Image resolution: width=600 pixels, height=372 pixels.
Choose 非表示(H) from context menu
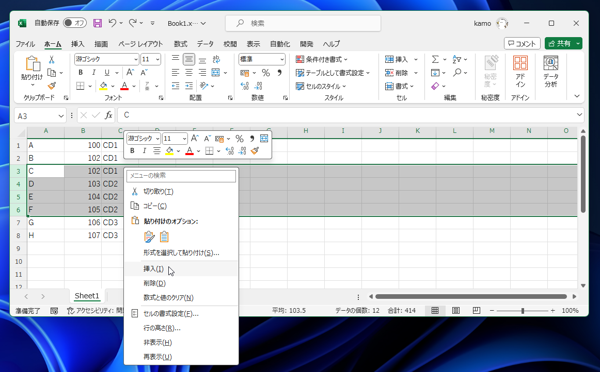tap(181, 342)
